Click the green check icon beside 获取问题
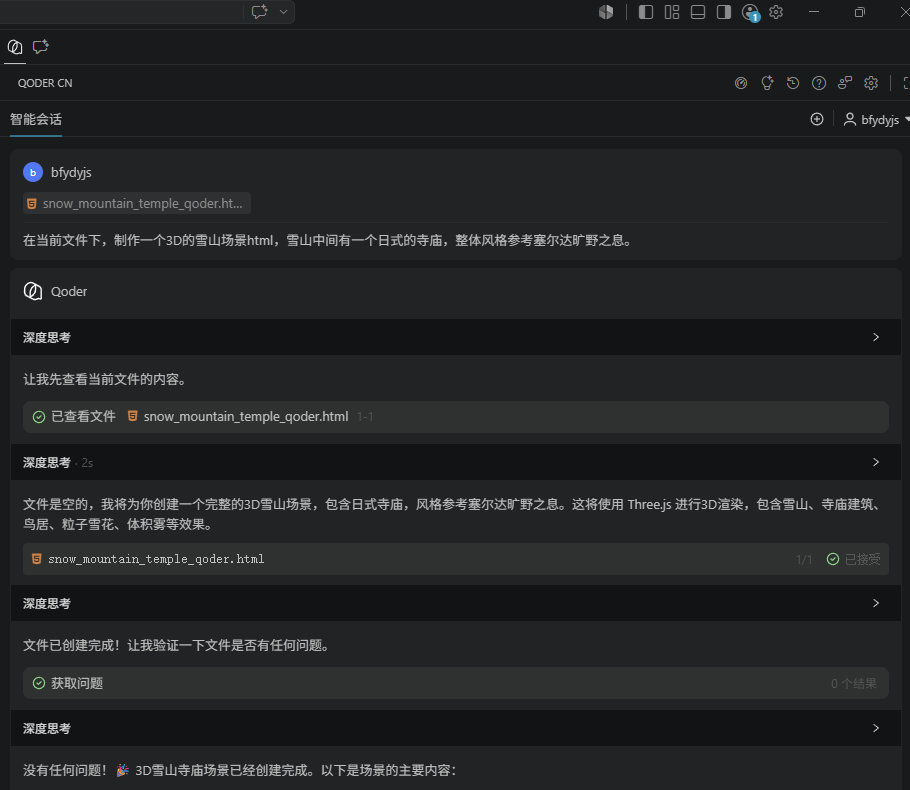The height and width of the screenshot is (790, 910). click(39, 683)
